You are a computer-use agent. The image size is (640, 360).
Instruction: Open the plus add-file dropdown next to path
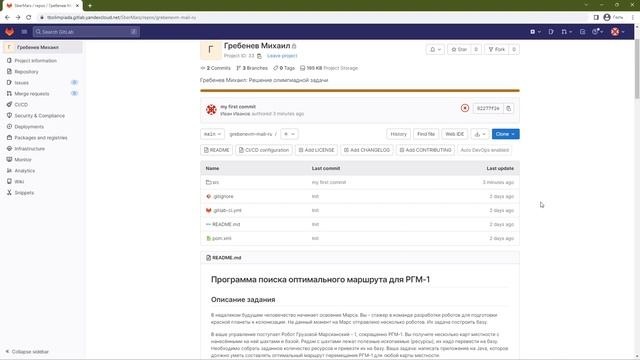pos(289,134)
